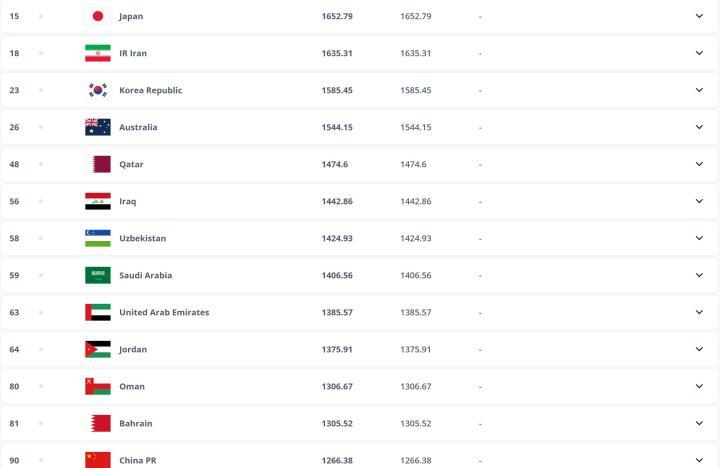Expand the Jordan row details
This screenshot has width=720, height=468.
[x=699, y=349]
